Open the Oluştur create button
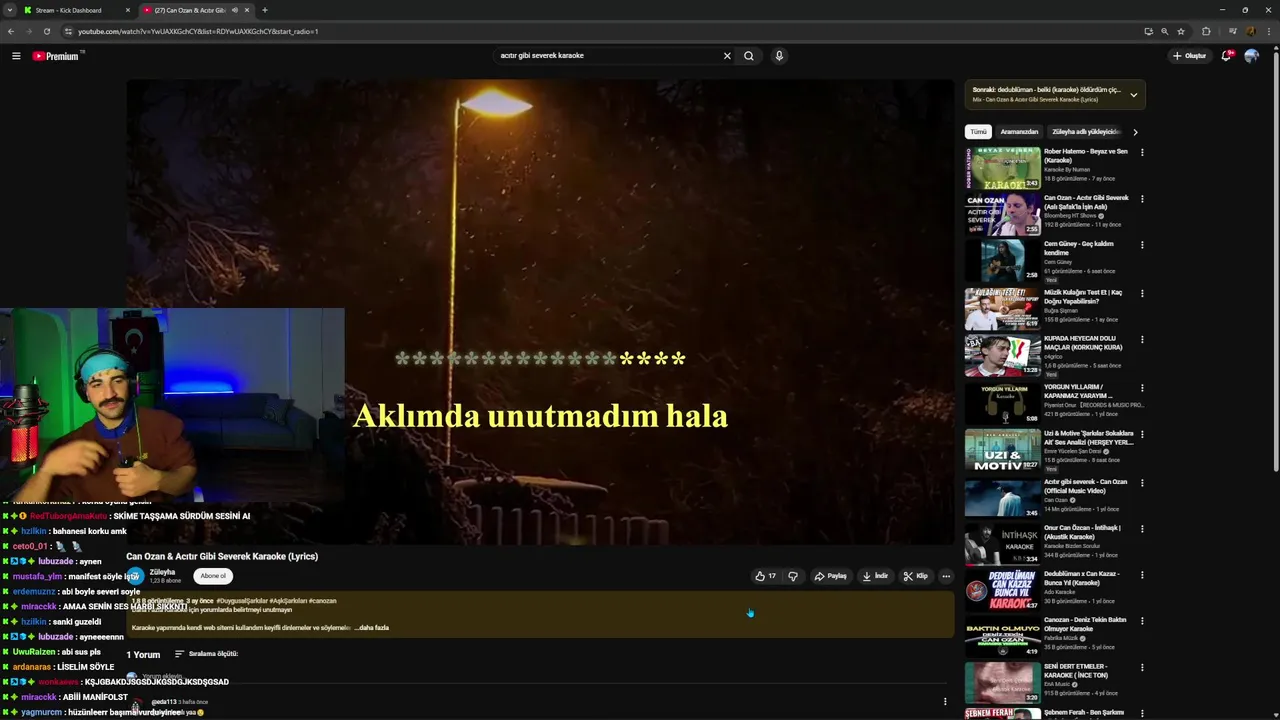Screen dimensions: 1280x720 click(x=1189, y=56)
